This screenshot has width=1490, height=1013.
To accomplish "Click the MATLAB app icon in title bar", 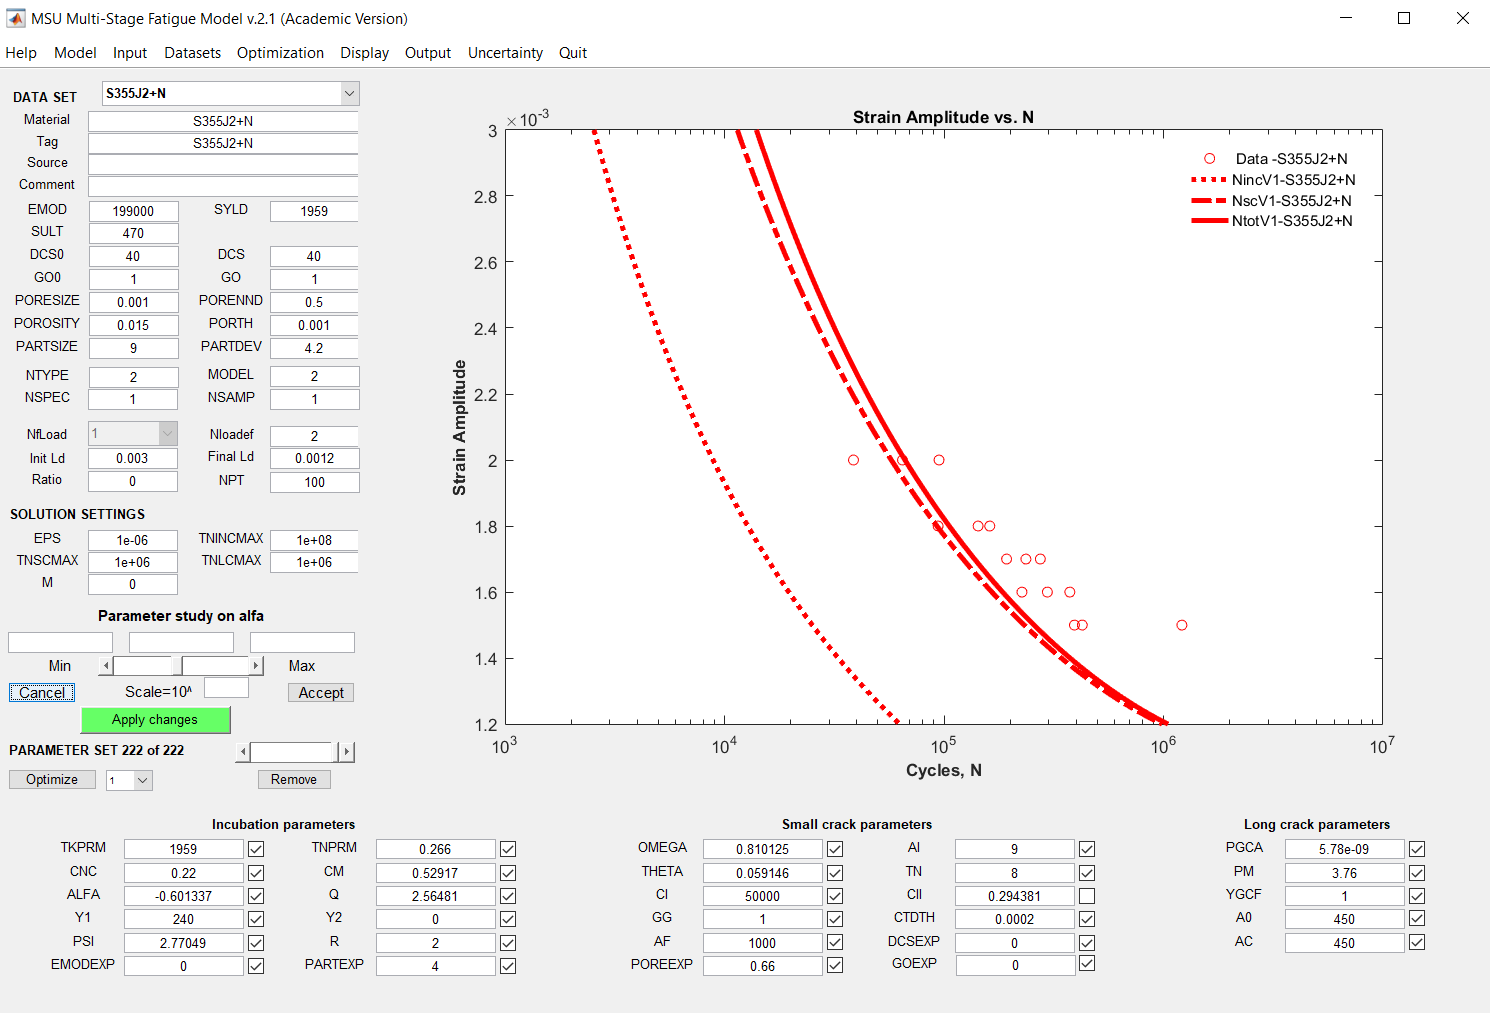I will (15, 18).
